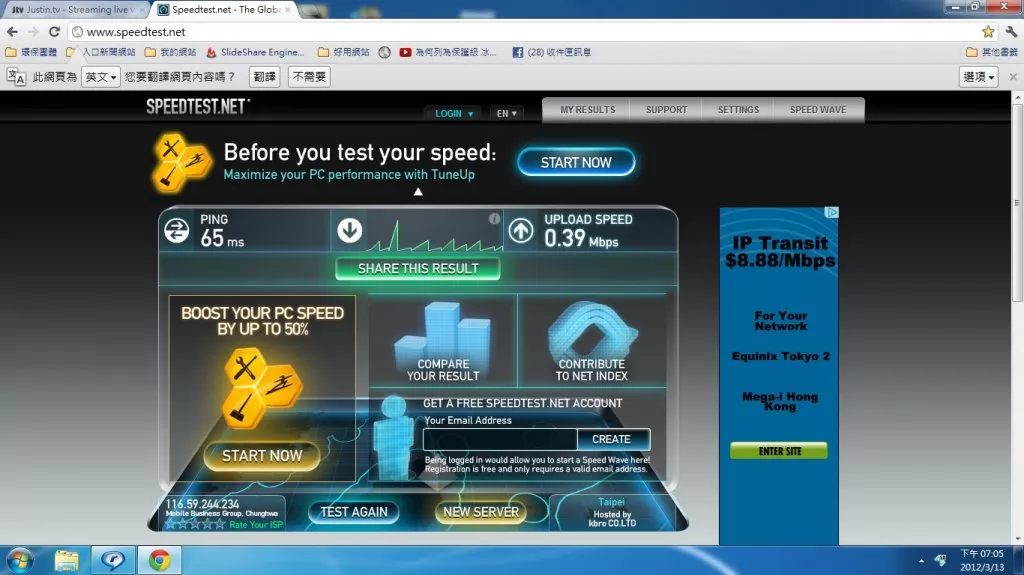Go back with the browser back arrow
This screenshot has width=1024, height=575.
pos(12,31)
